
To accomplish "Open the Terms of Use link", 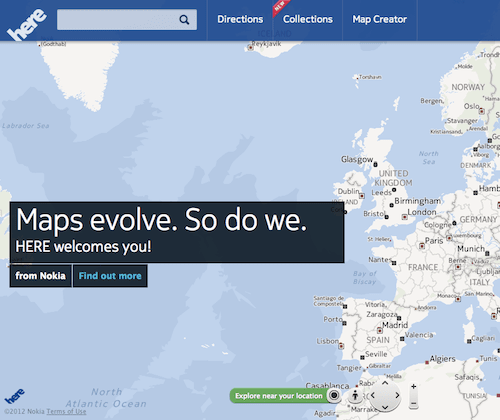I will coord(66,412).
